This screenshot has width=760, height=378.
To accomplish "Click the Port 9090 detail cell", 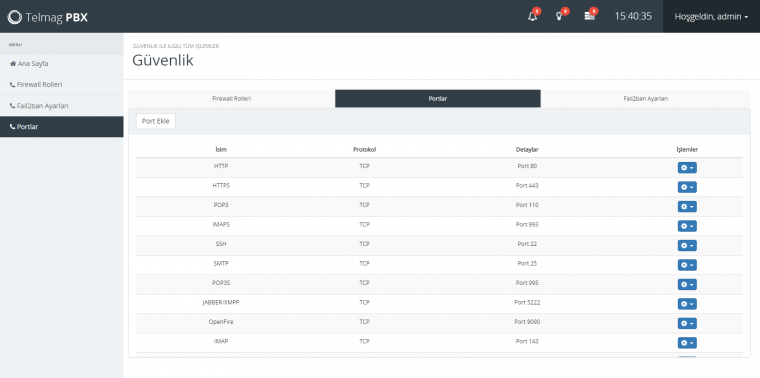I will point(527,322).
